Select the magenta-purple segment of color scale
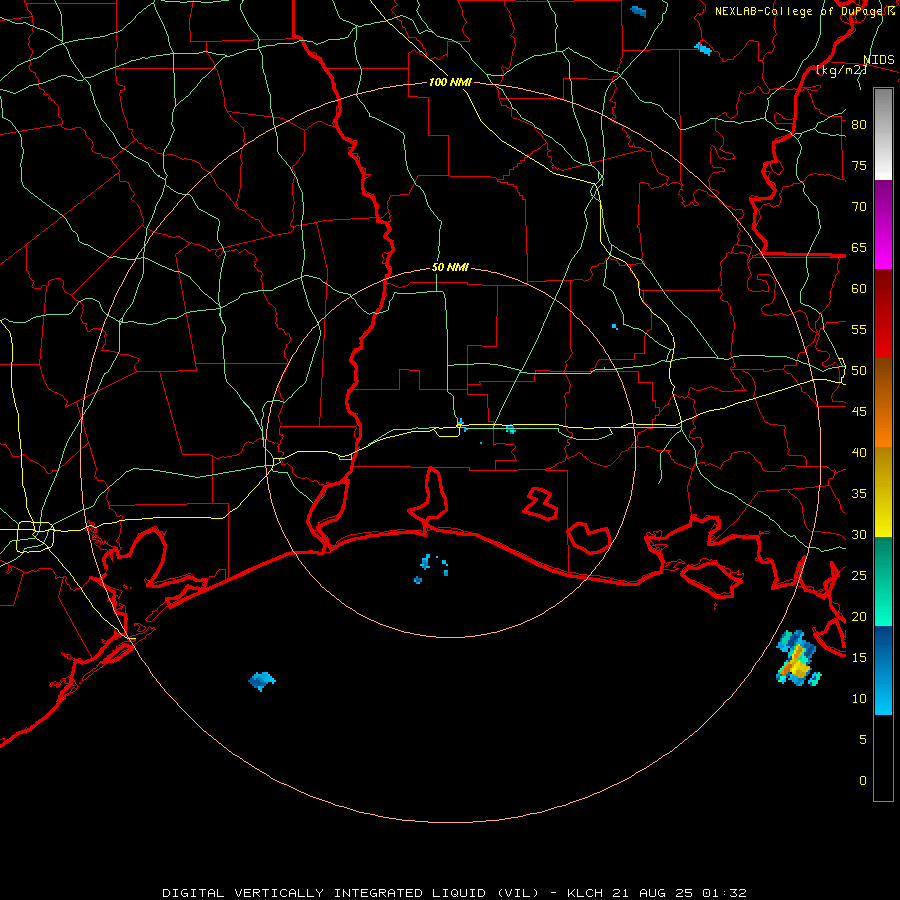 (883, 225)
